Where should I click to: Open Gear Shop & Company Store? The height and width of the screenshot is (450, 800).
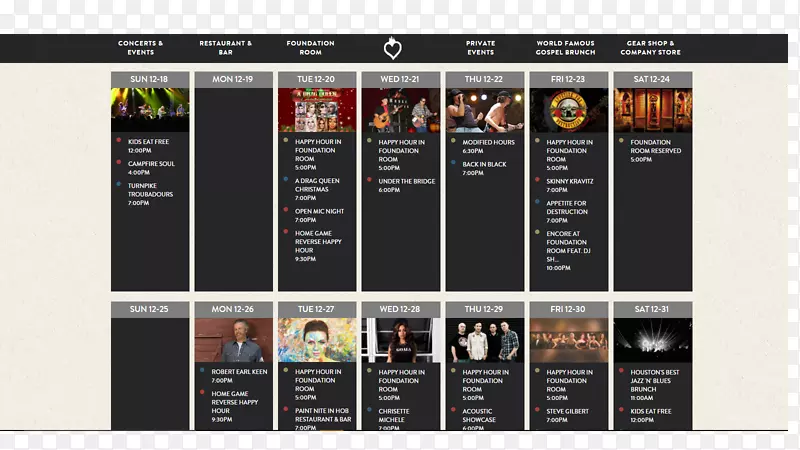tap(651, 48)
